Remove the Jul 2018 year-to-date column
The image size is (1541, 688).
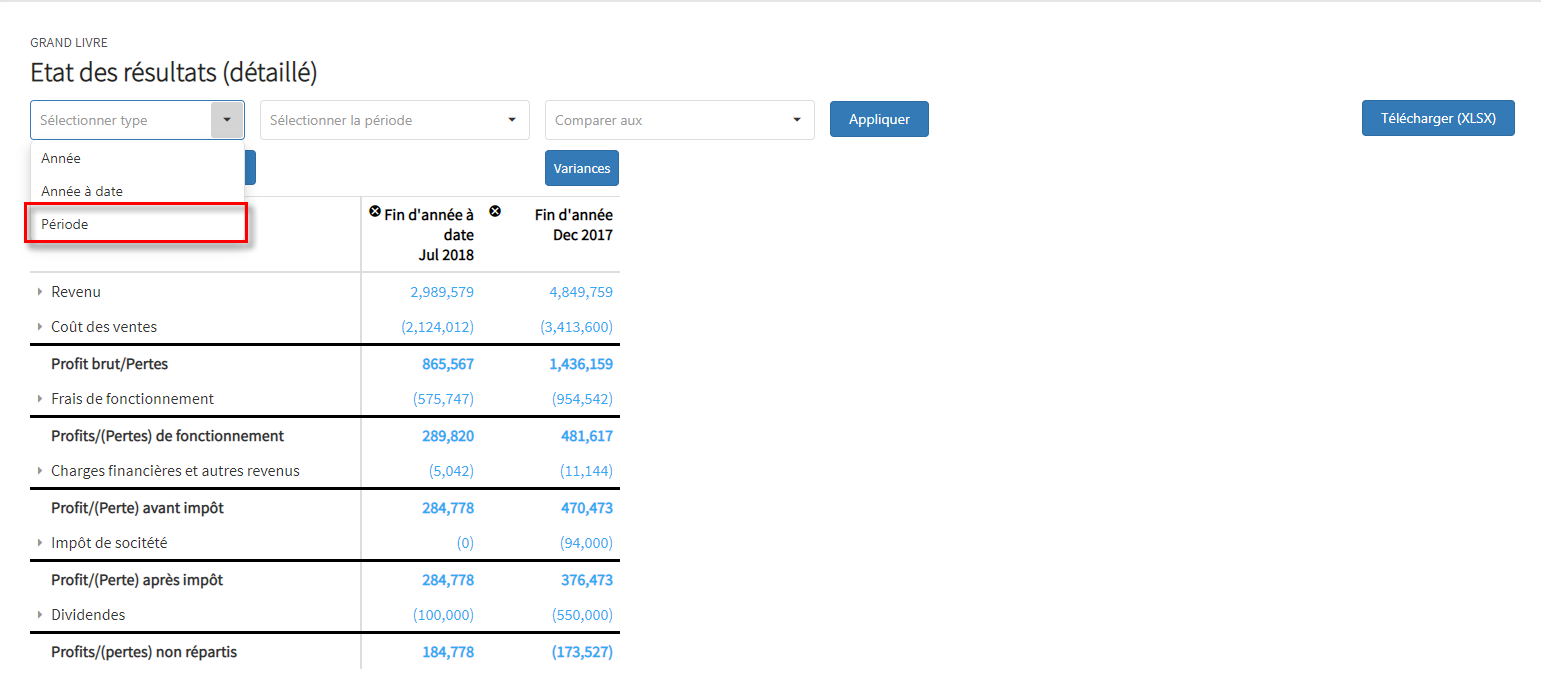click(x=375, y=212)
